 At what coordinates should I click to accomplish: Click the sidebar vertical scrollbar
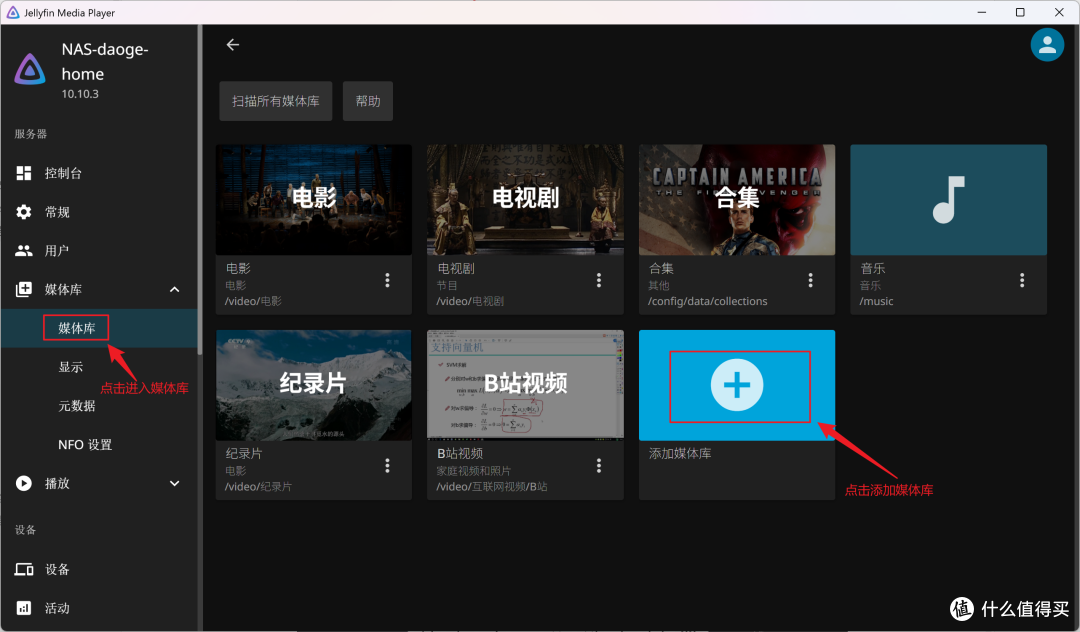(x=200, y=189)
